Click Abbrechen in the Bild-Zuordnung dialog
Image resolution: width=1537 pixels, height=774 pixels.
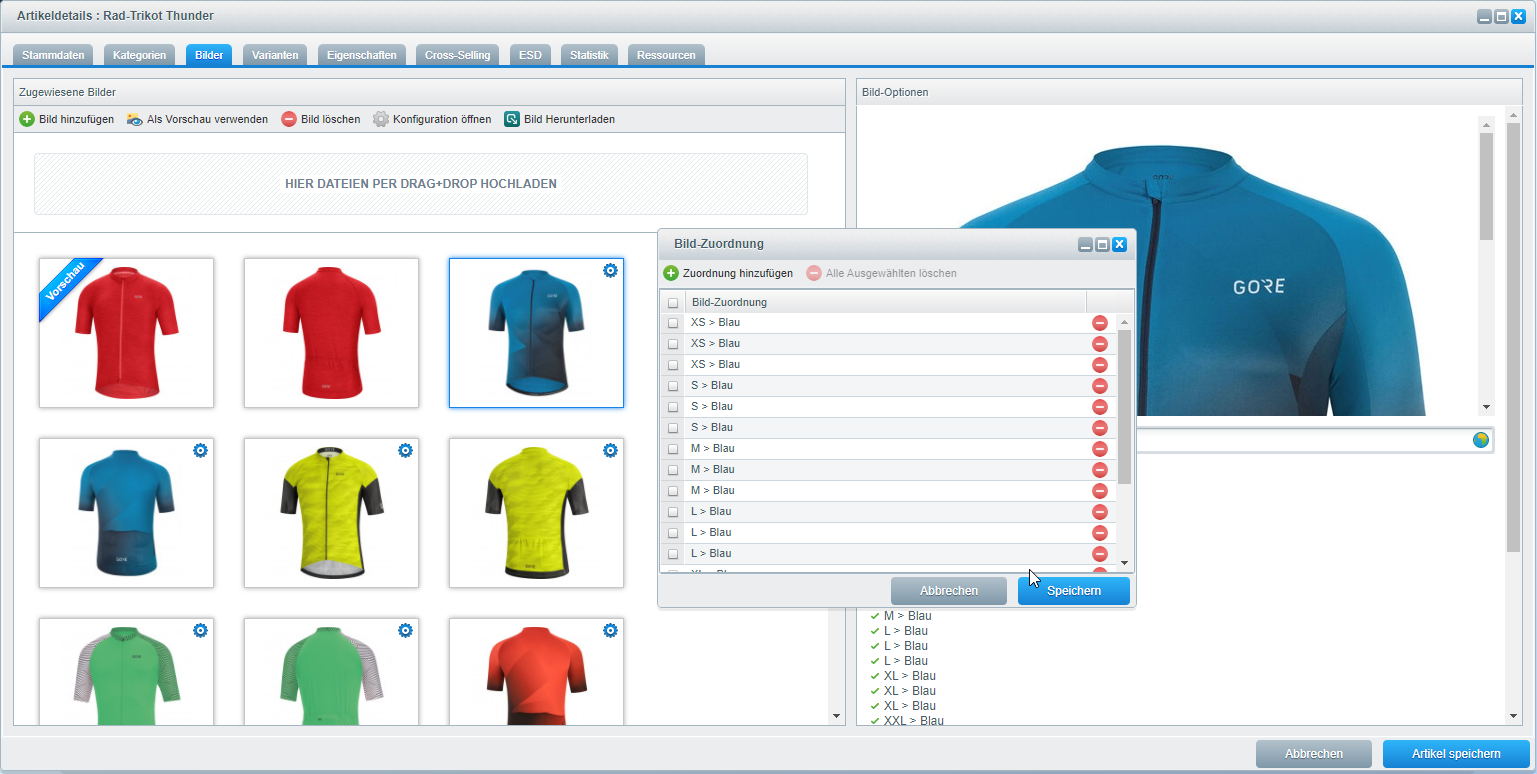949,591
